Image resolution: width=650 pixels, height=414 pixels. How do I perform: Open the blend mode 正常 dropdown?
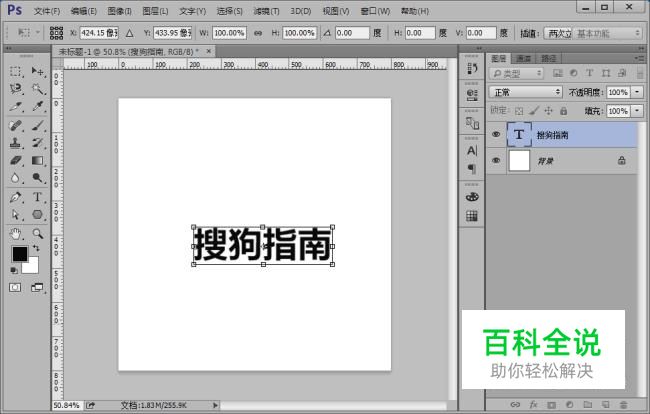(x=526, y=92)
